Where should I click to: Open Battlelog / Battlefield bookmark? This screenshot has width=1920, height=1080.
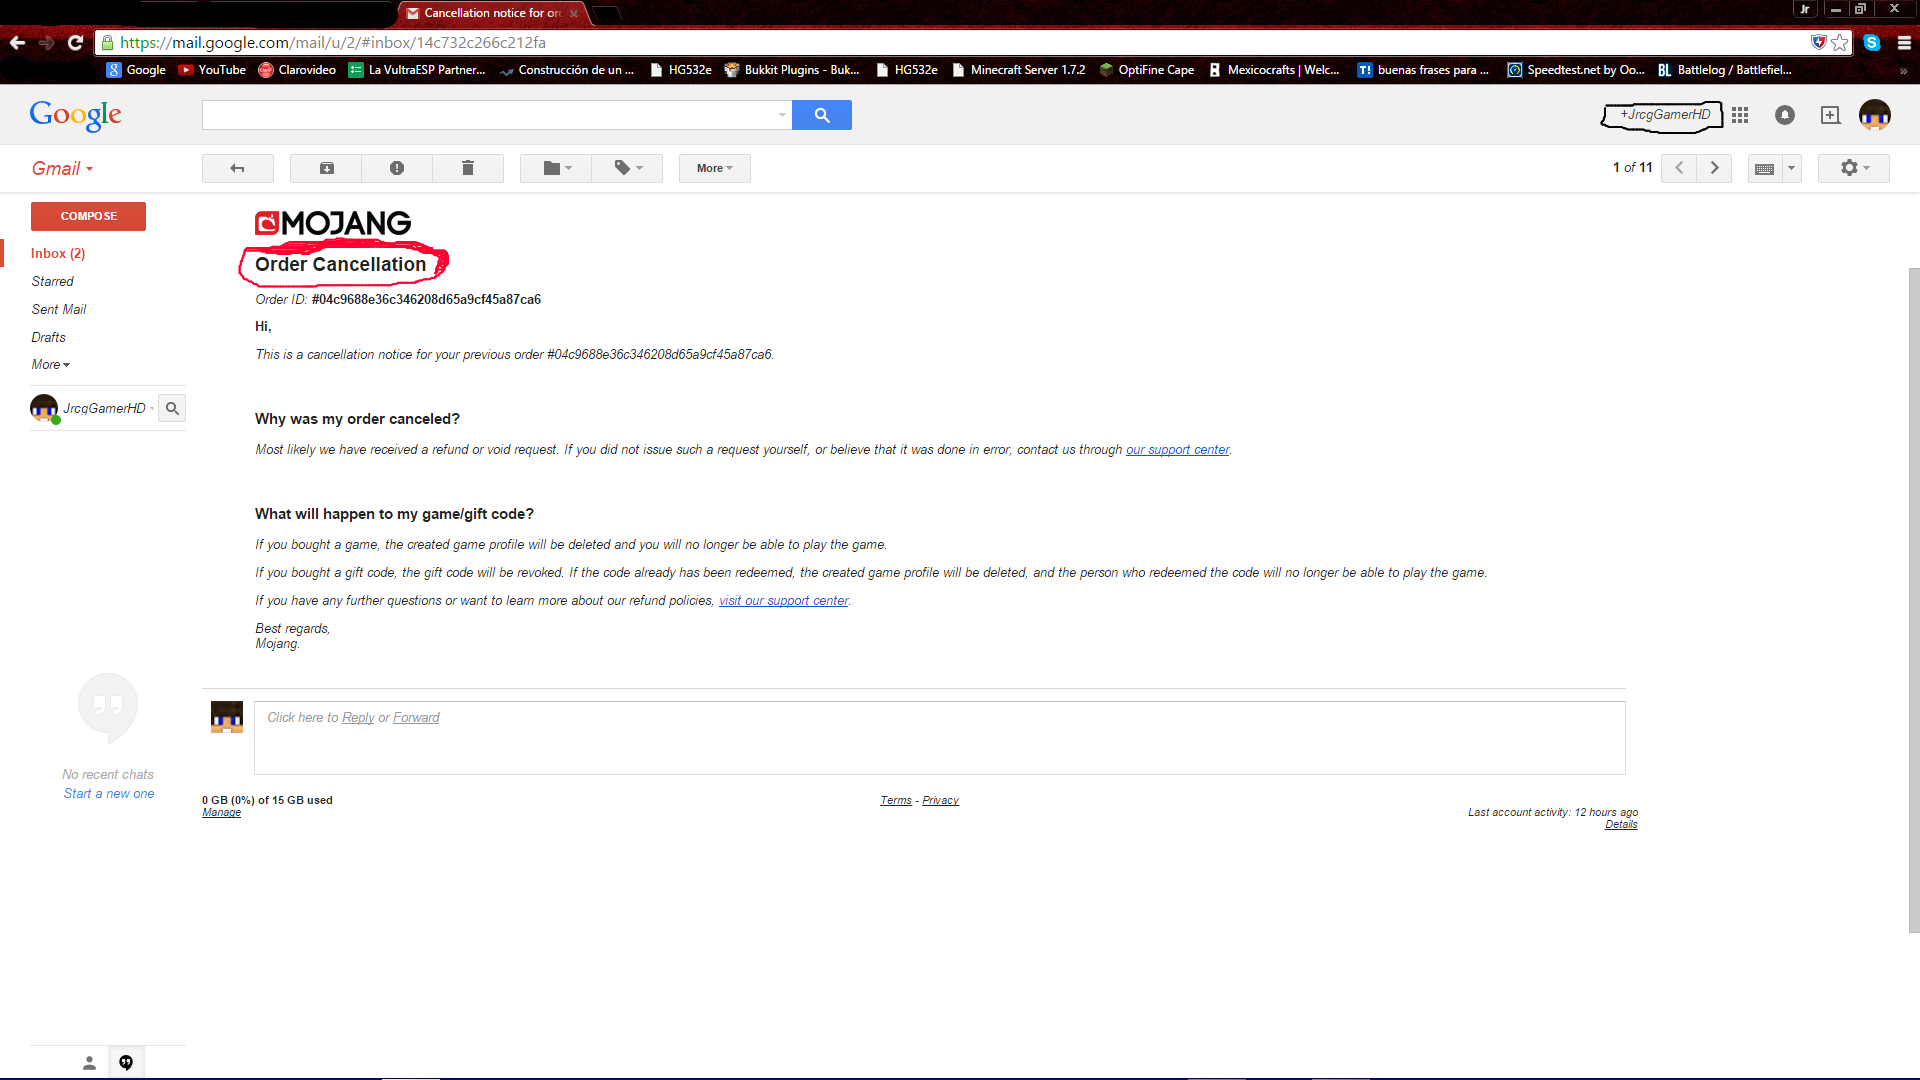point(1725,70)
